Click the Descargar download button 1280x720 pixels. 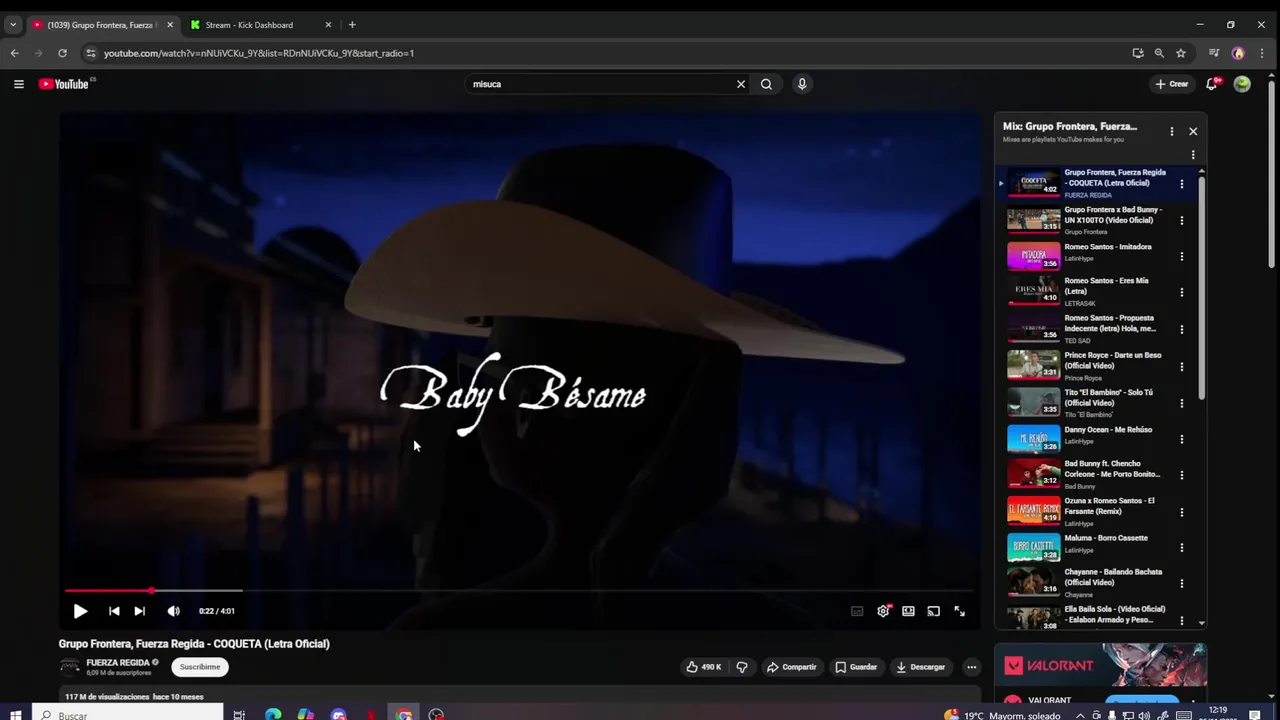[x=921, y=667]
